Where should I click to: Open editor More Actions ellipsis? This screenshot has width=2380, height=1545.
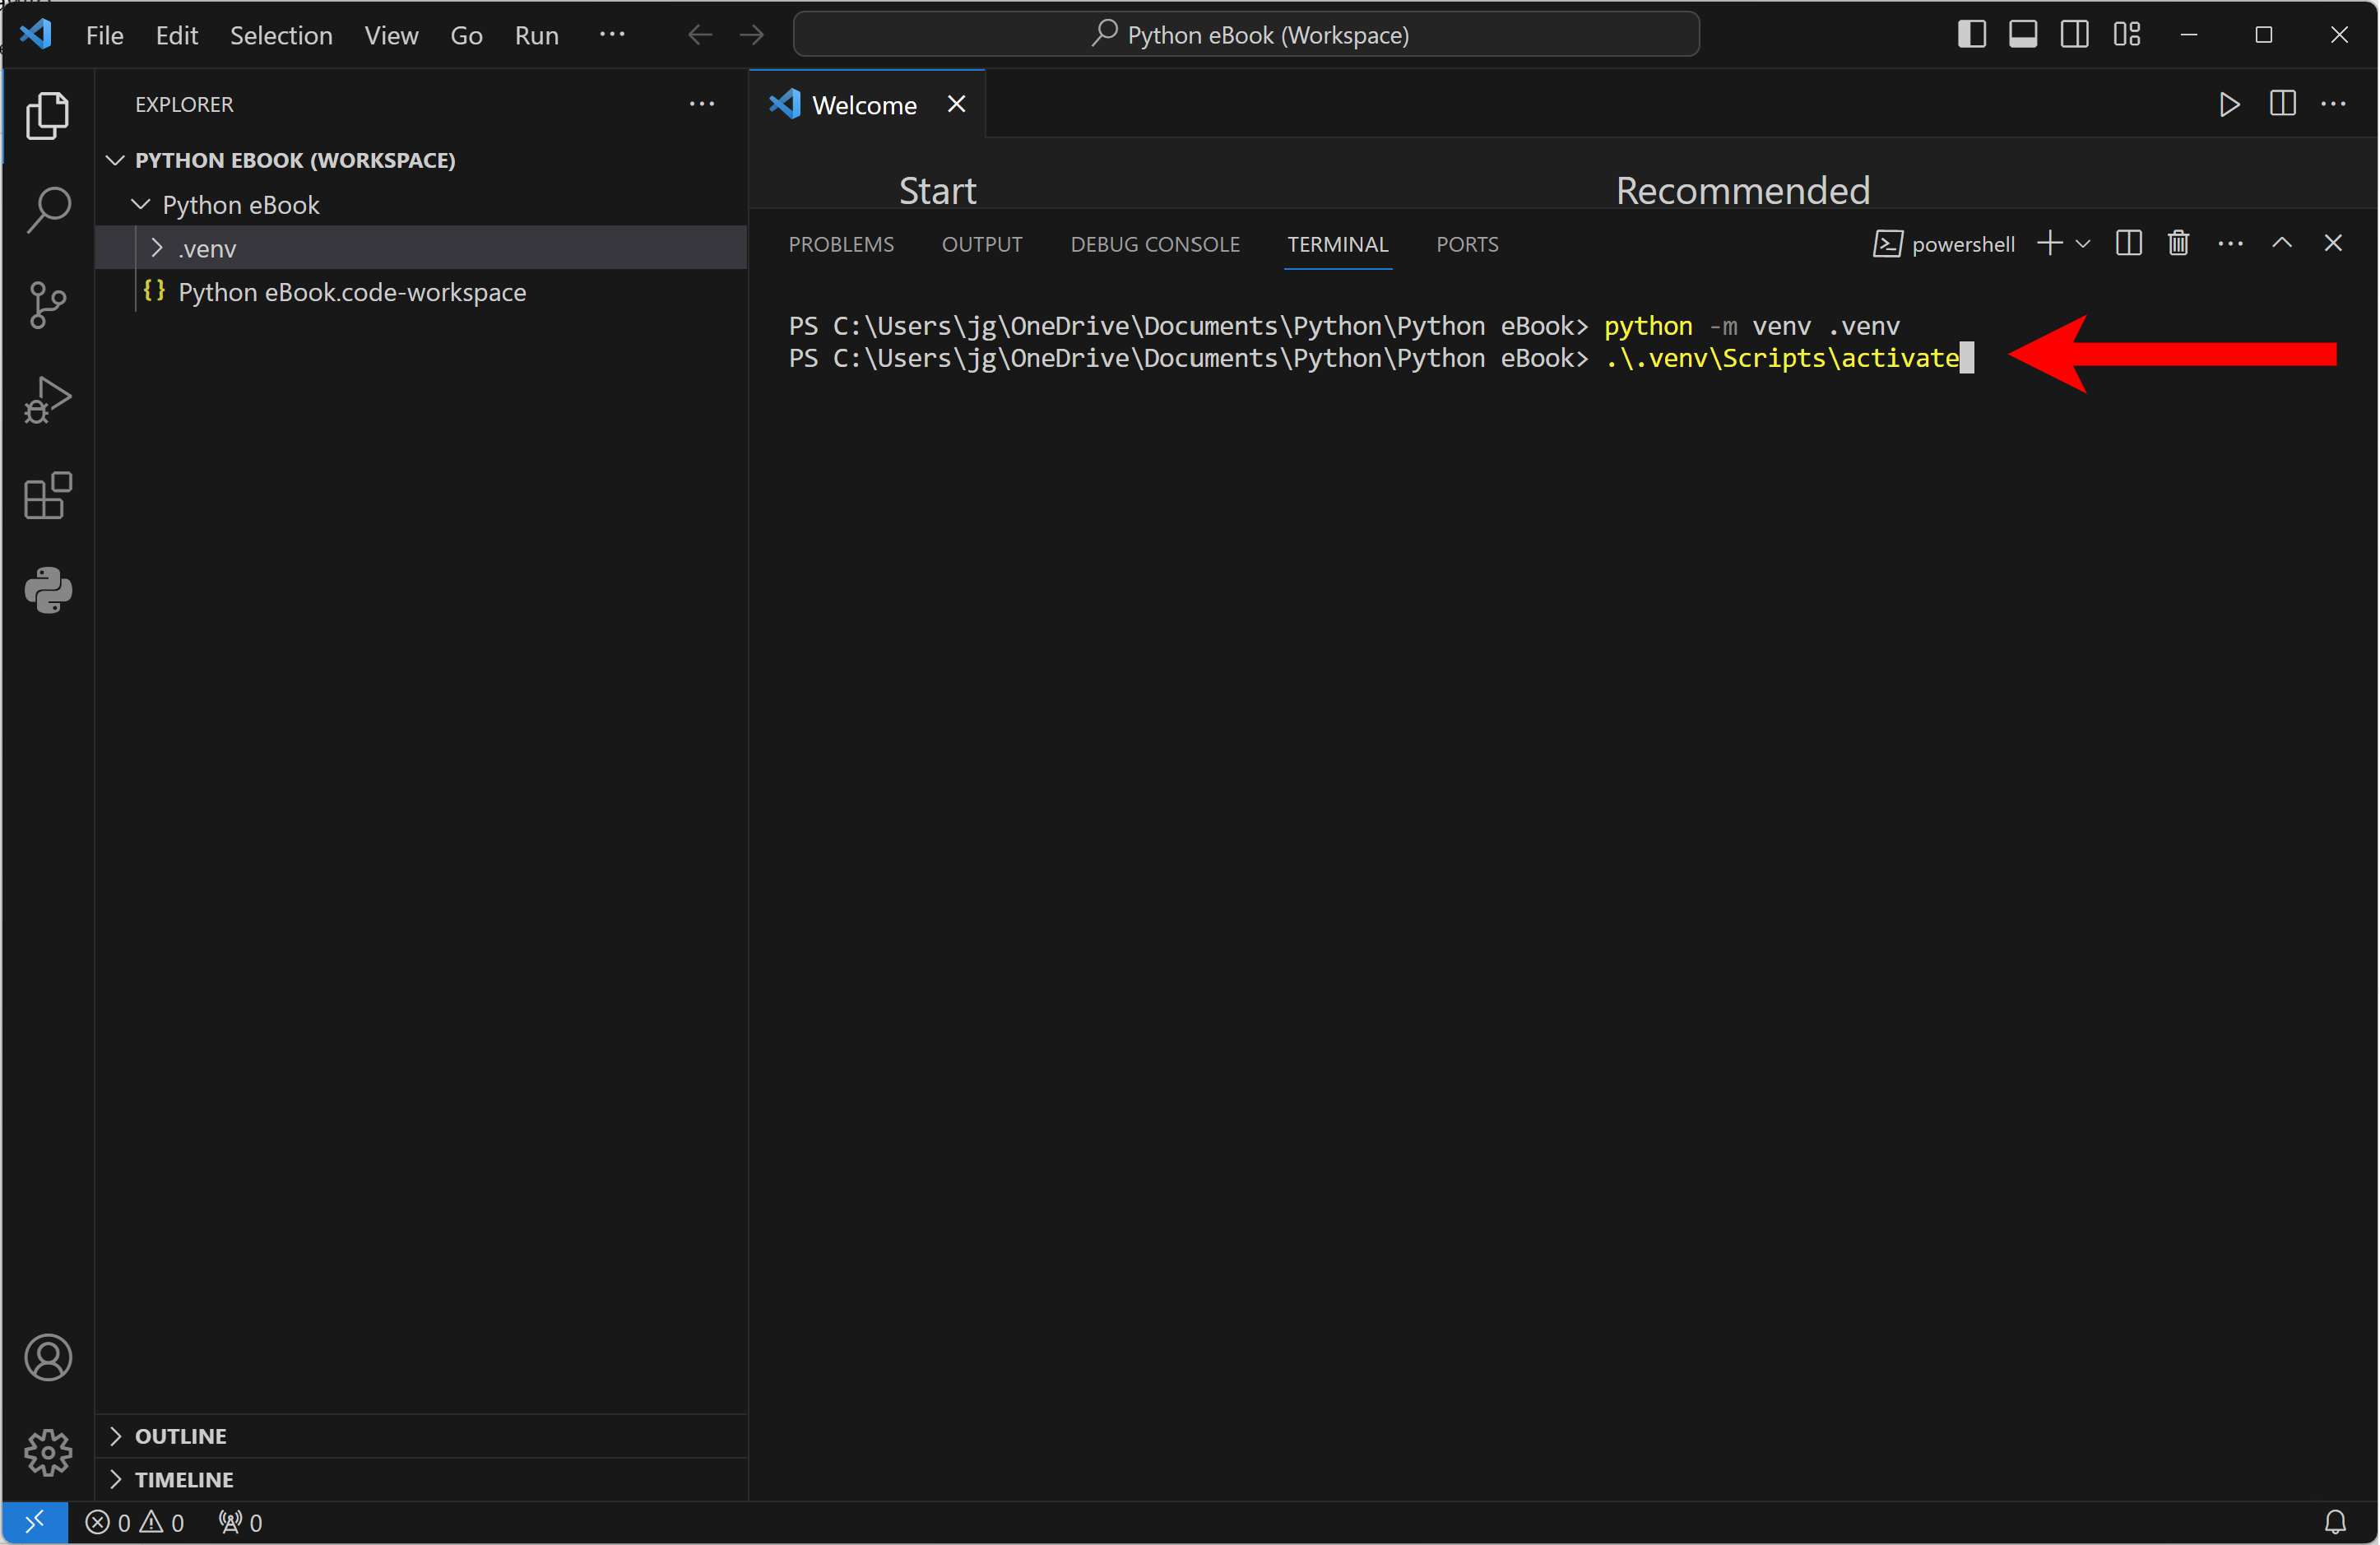pyautogui.click(x=2334, y=104)
